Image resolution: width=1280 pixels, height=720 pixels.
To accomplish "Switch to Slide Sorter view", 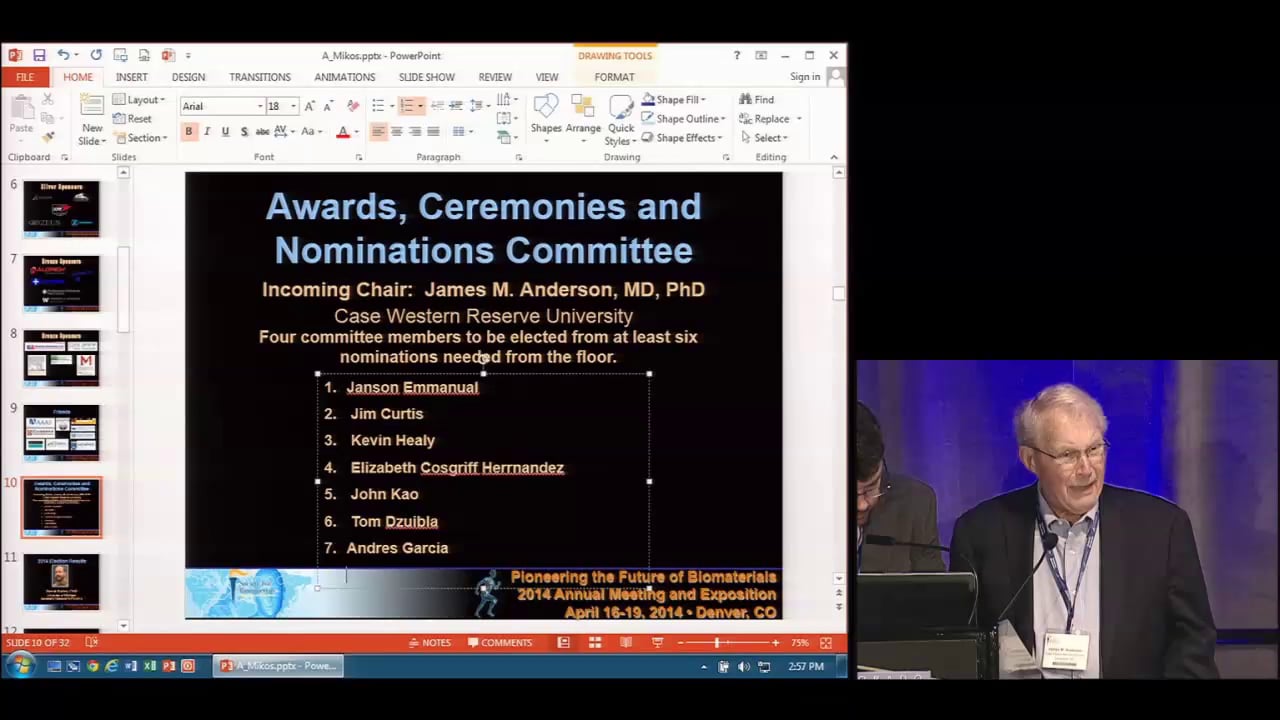I will (x=595, y=642).
